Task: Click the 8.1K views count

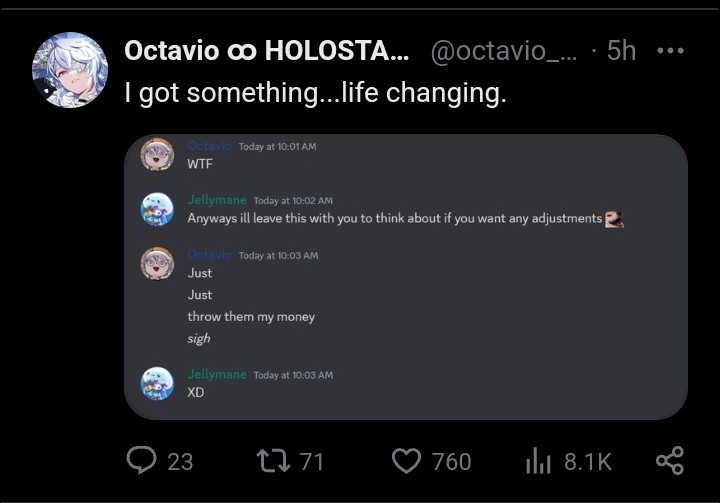Action: (587, 461)
